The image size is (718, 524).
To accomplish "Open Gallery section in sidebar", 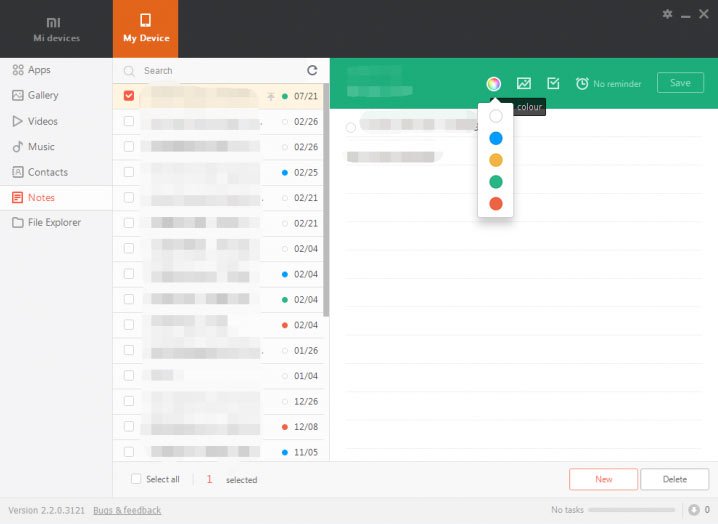I will pyautogui.click(x=56, y=95).
